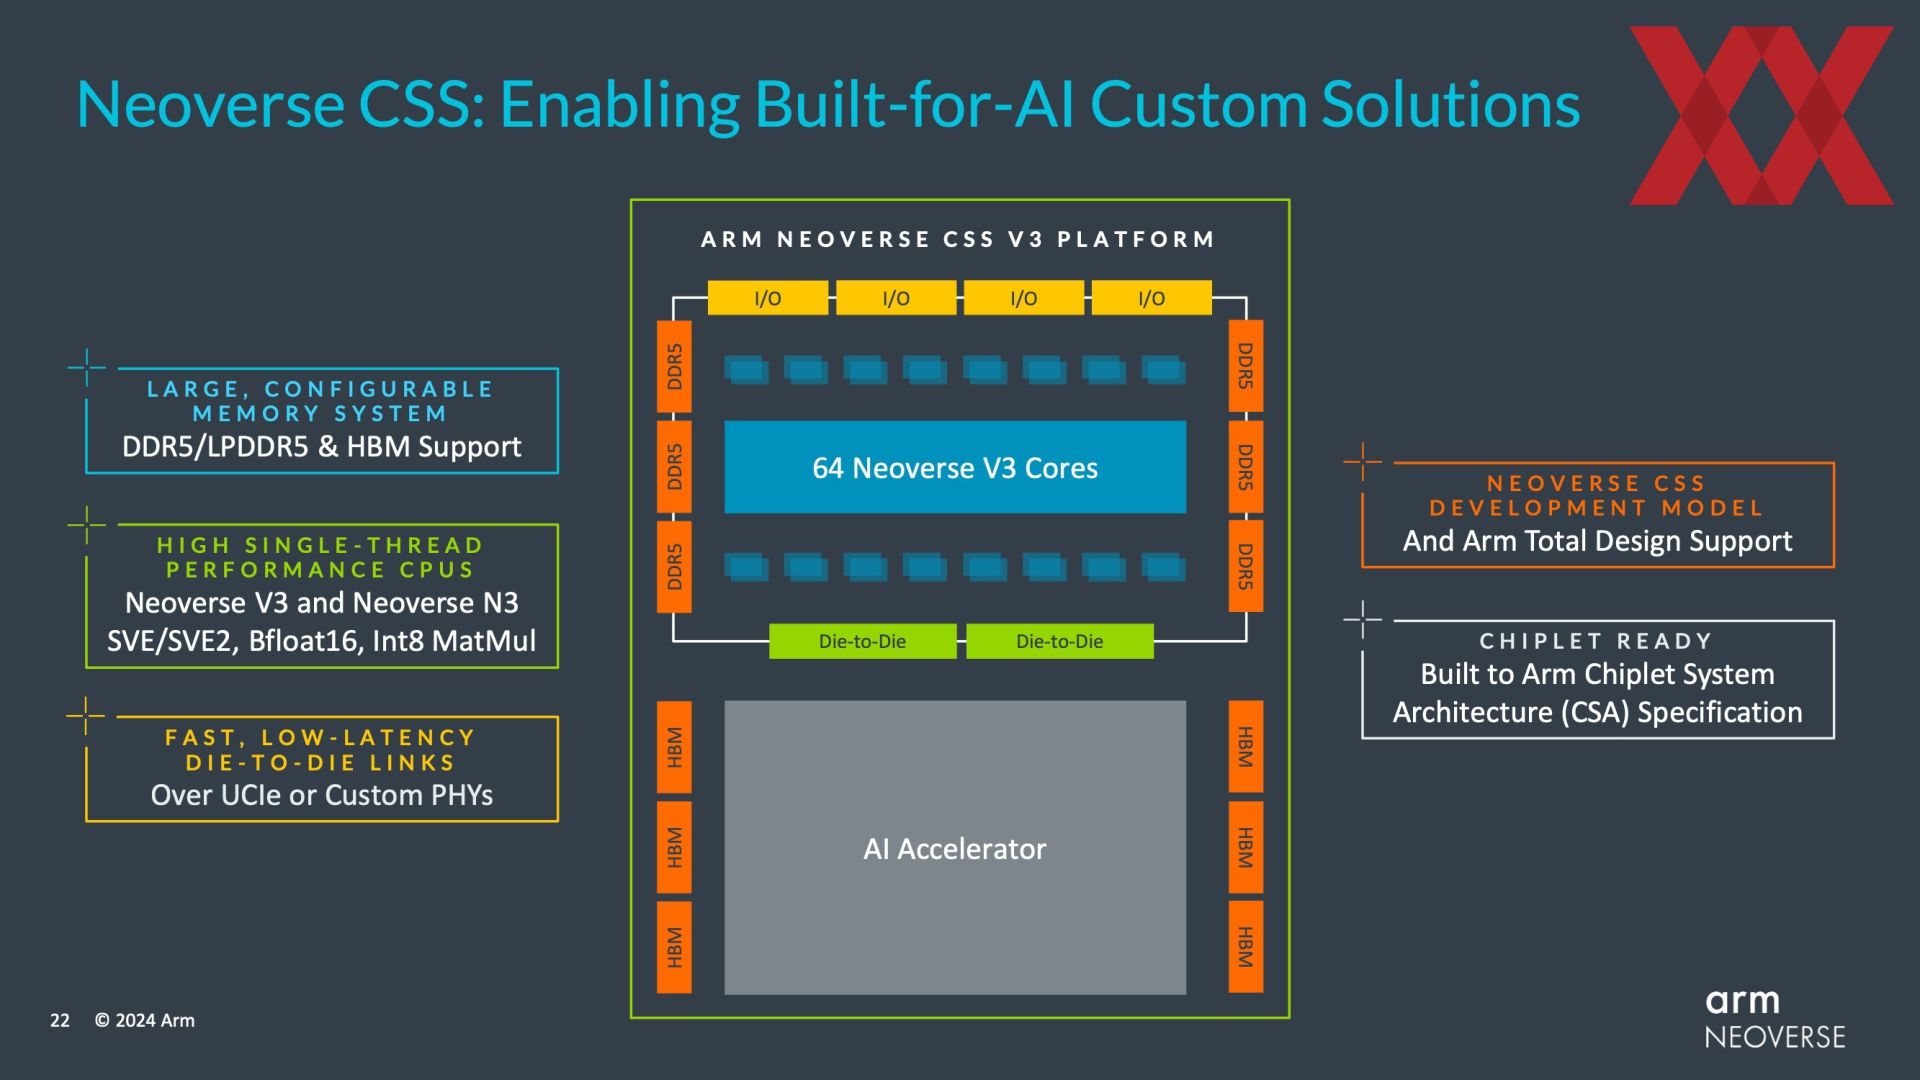This screenshot has width=1920, height=1080.
Task: Select the top HBM block on right side
Action: [1246, 747]
